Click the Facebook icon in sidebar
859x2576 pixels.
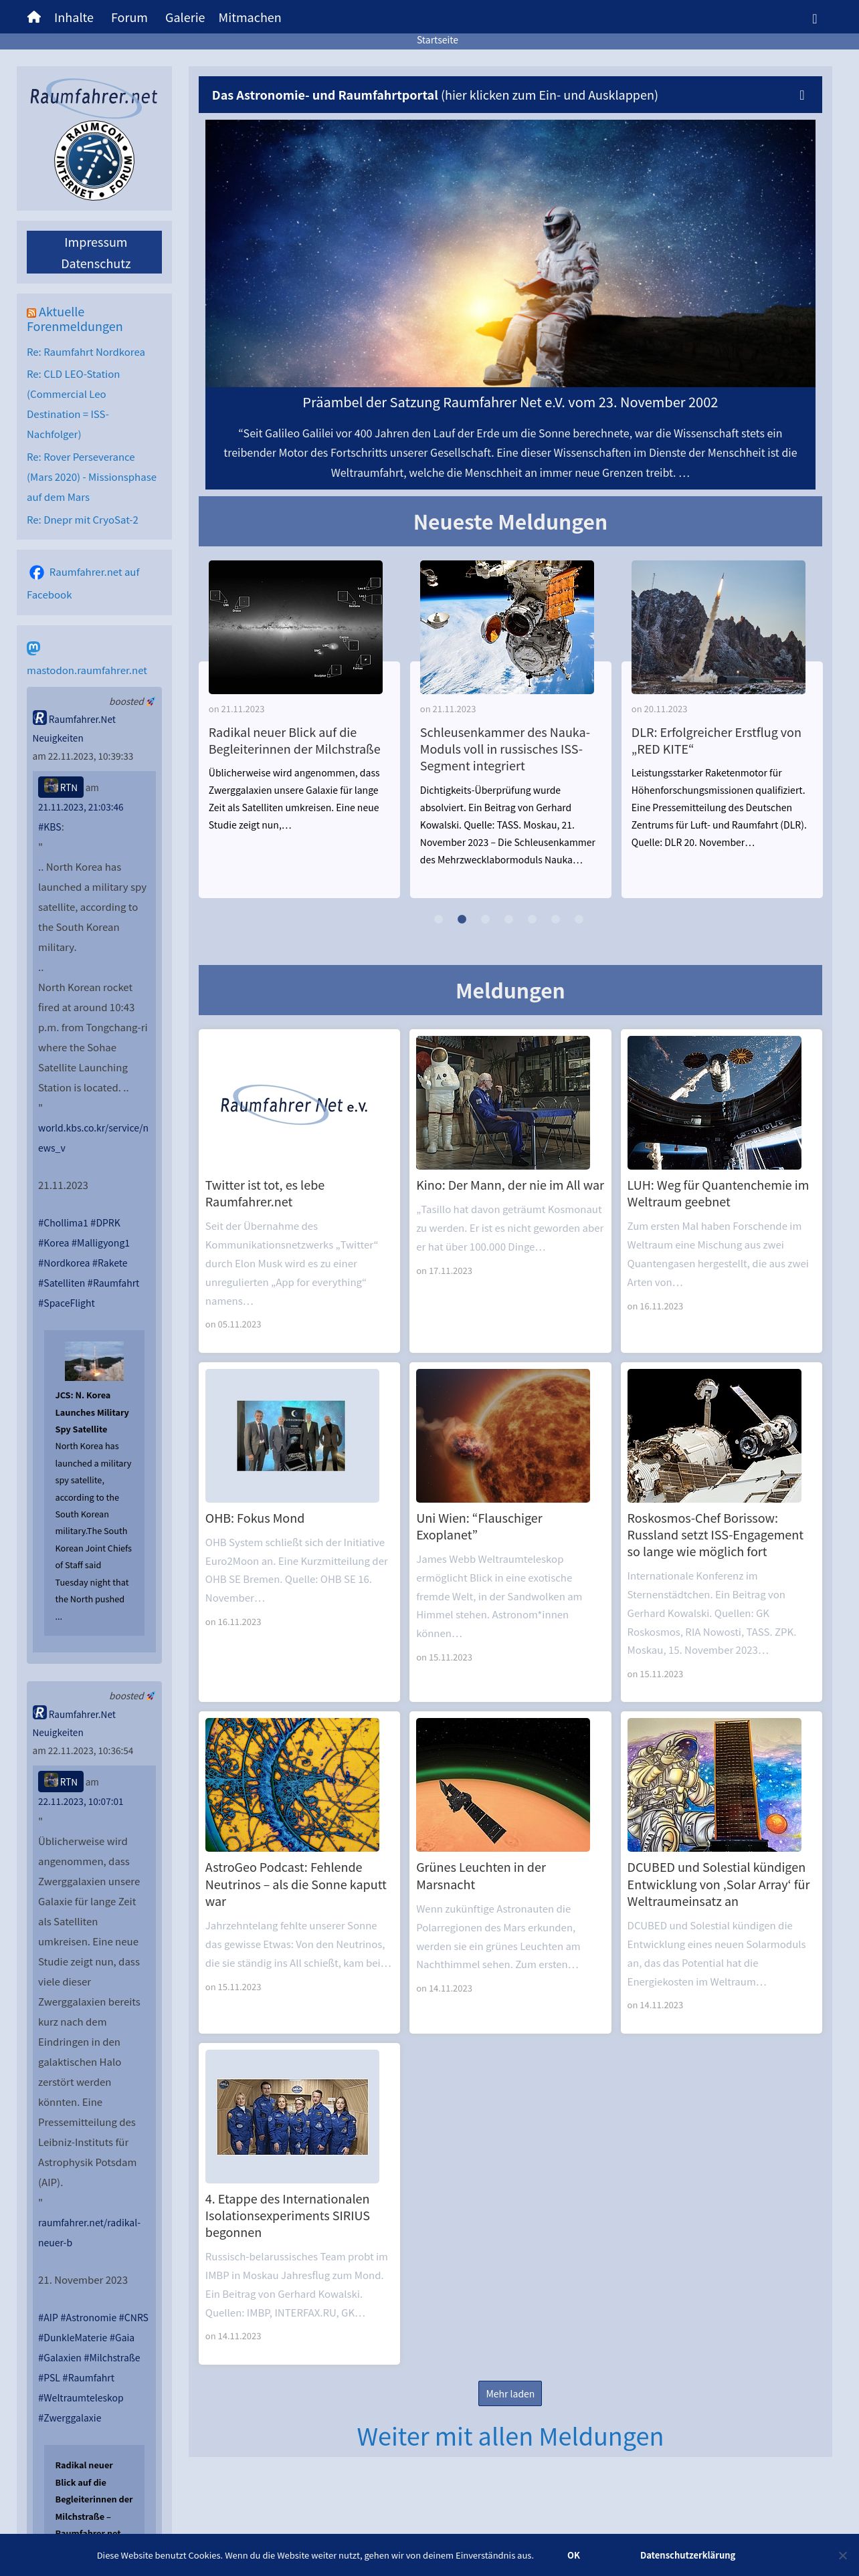click(x=37, y=572)
